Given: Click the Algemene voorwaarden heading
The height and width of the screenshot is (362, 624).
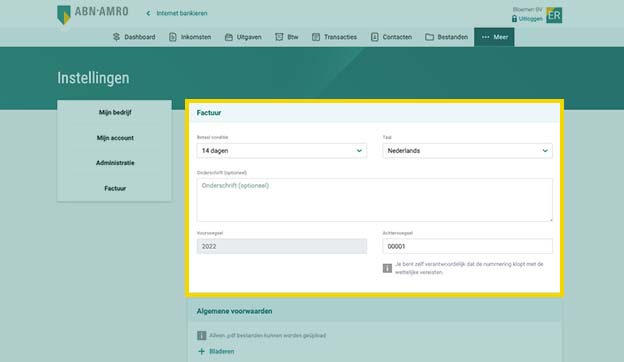Looking at the screenshot, I should pos(234,311).
